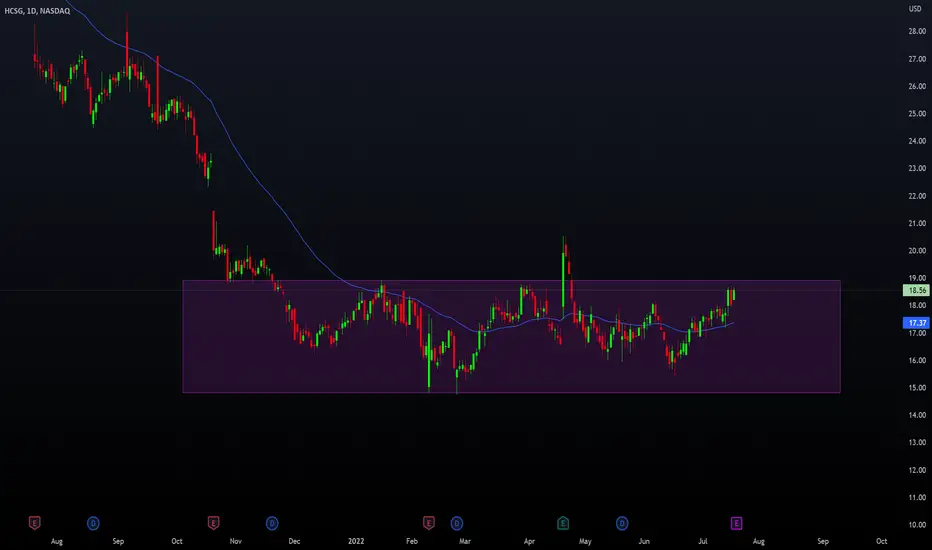Open the green earnings marker near Apr
The height and width of the screenshot is (550, 932).
click(x=563, y=523)
